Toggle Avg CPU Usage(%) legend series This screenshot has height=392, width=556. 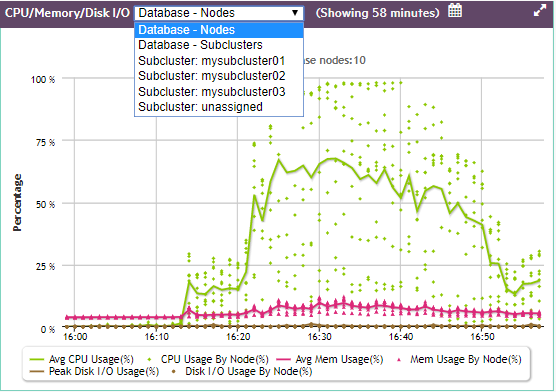pos(91,359)
